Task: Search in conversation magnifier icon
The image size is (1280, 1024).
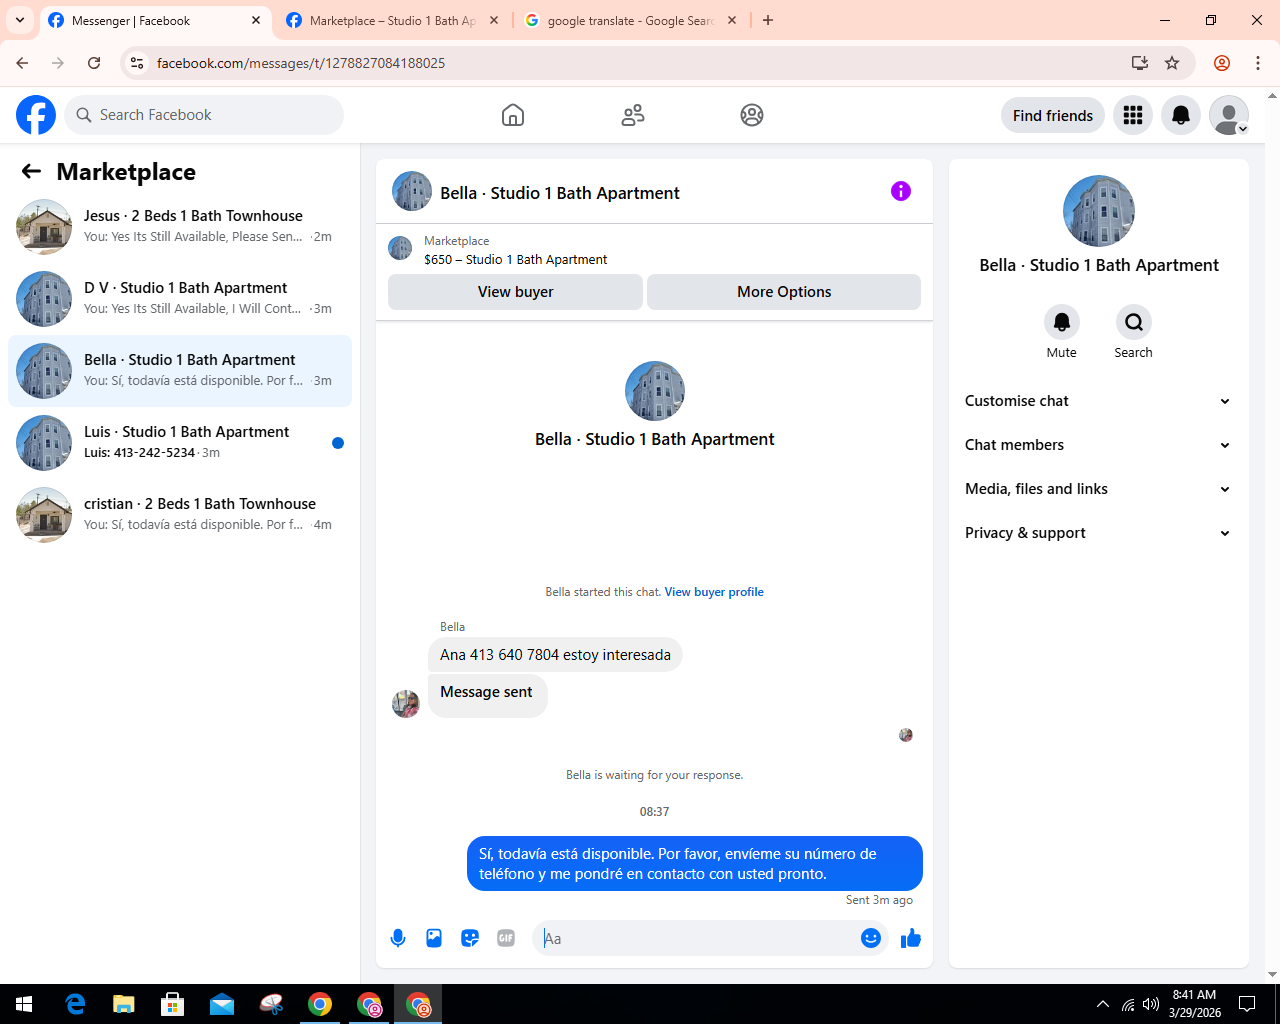Action: (x=1134, y=322)
